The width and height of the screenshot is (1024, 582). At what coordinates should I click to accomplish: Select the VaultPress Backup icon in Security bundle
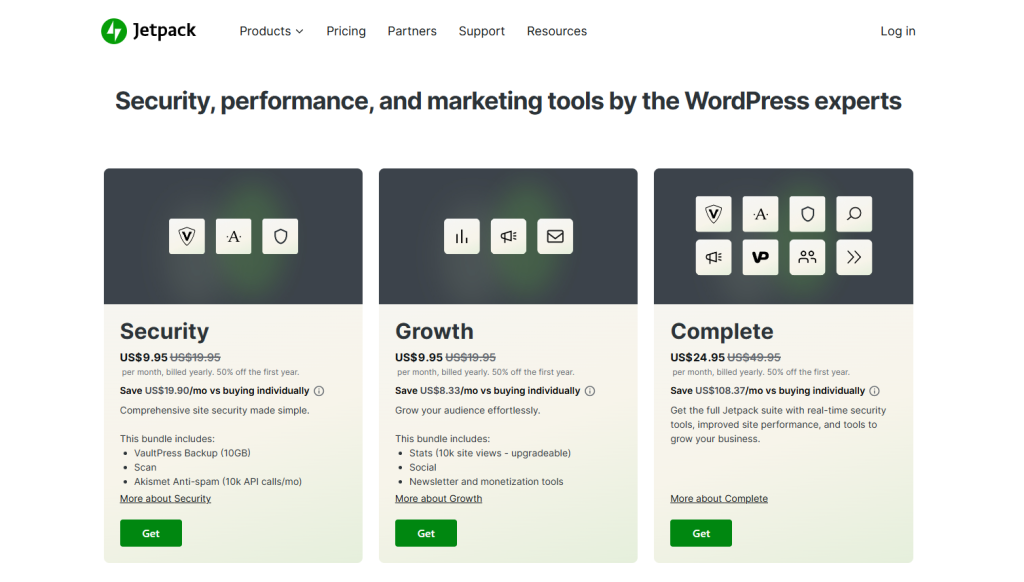click(x=187, y=236)
